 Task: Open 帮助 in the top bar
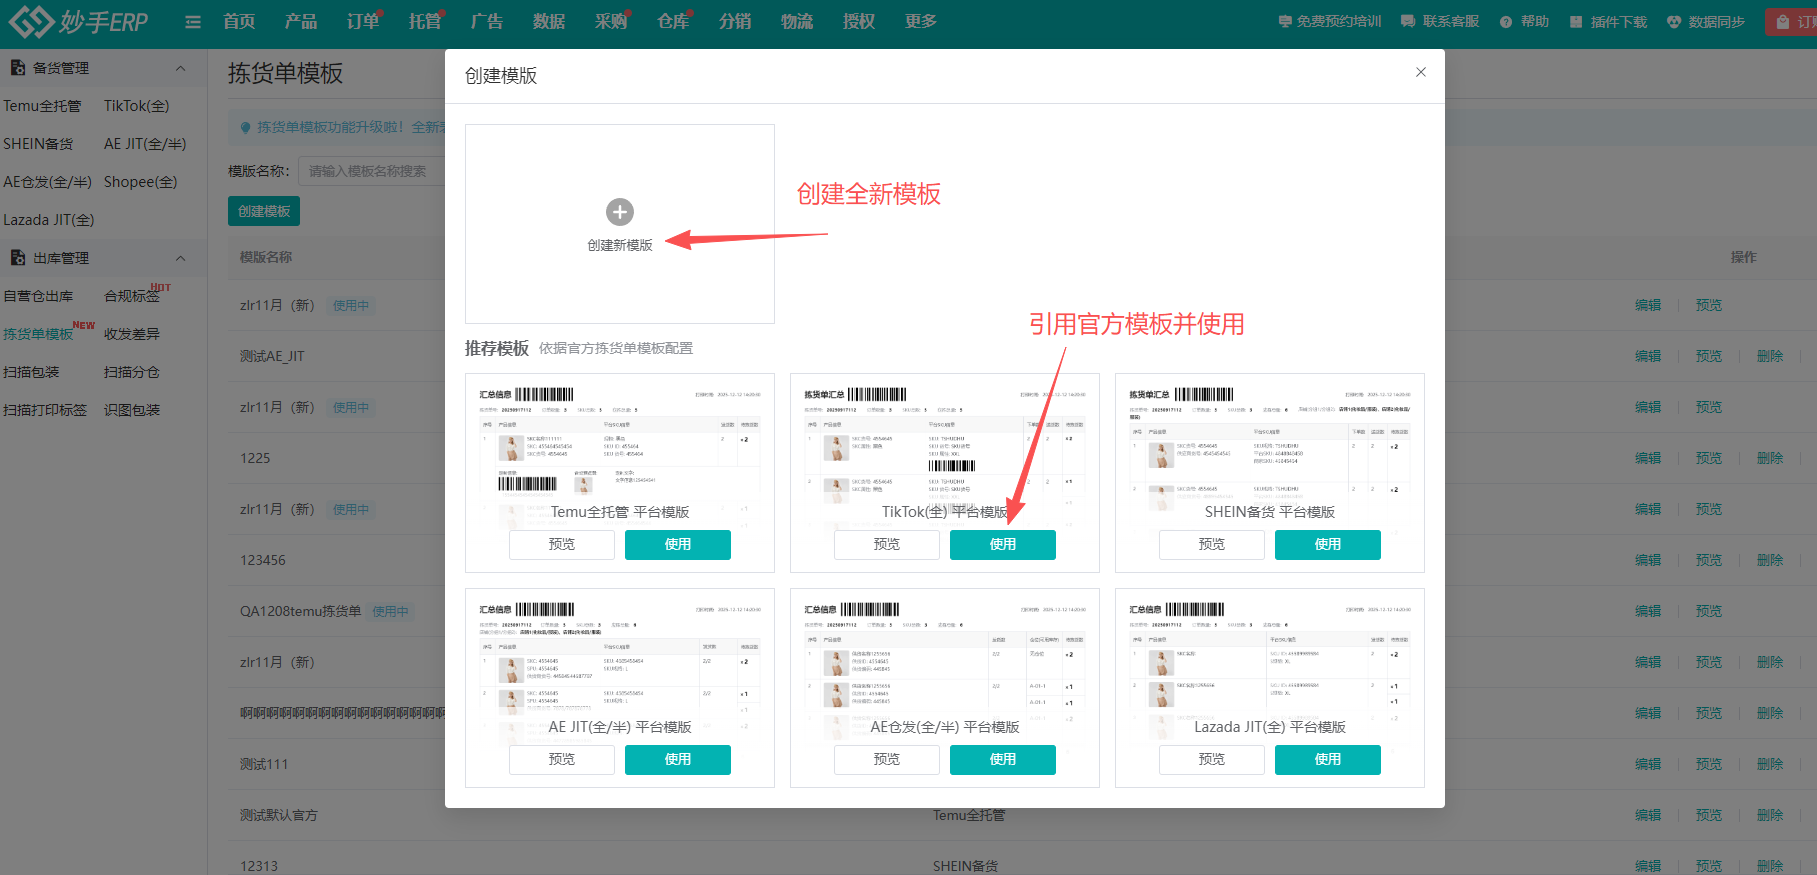tap(1525, 21)
